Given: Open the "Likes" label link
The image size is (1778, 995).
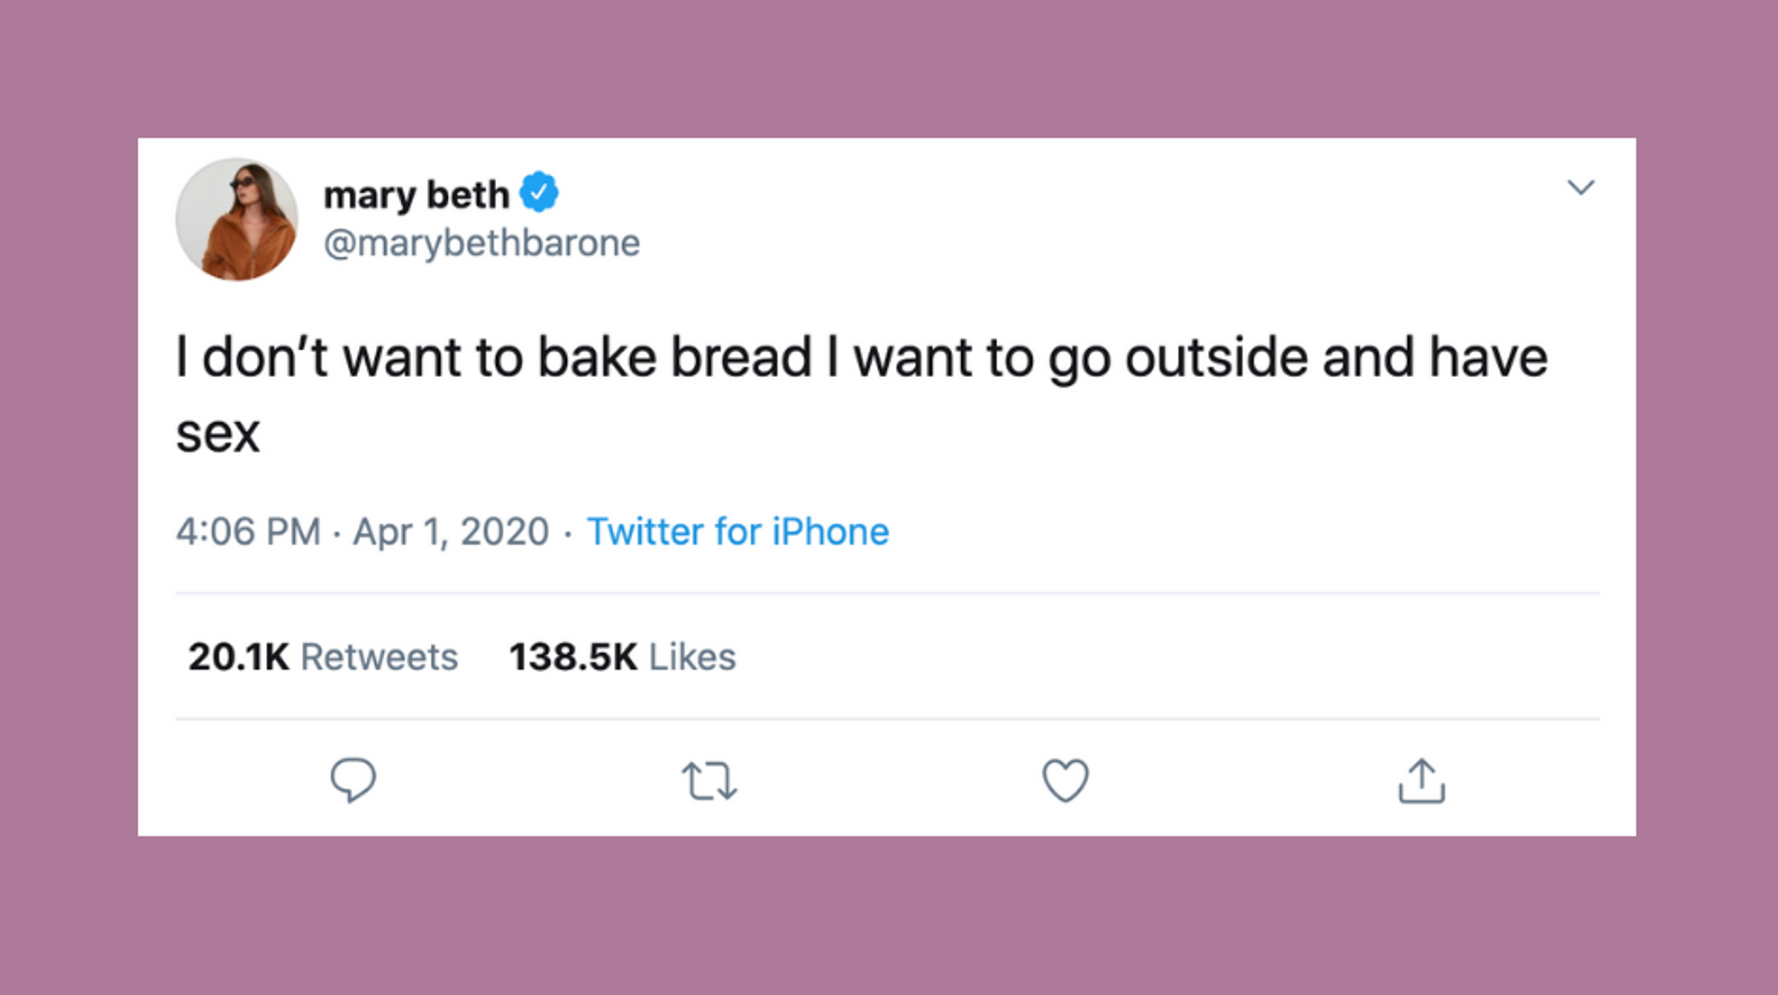Looking at the screenshot, I should click(692, 657).
